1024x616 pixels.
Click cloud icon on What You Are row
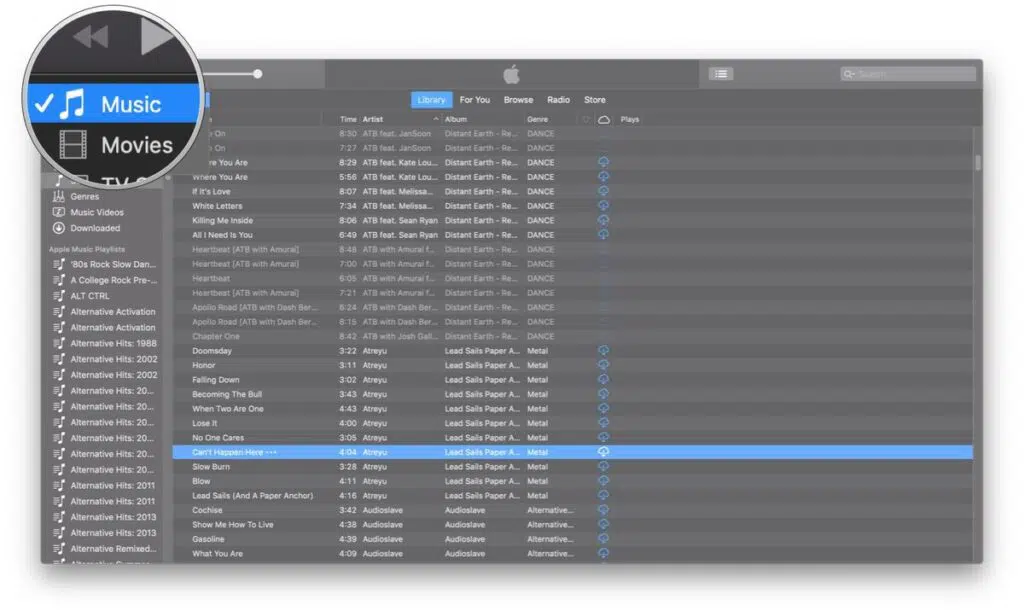[603, 553]
